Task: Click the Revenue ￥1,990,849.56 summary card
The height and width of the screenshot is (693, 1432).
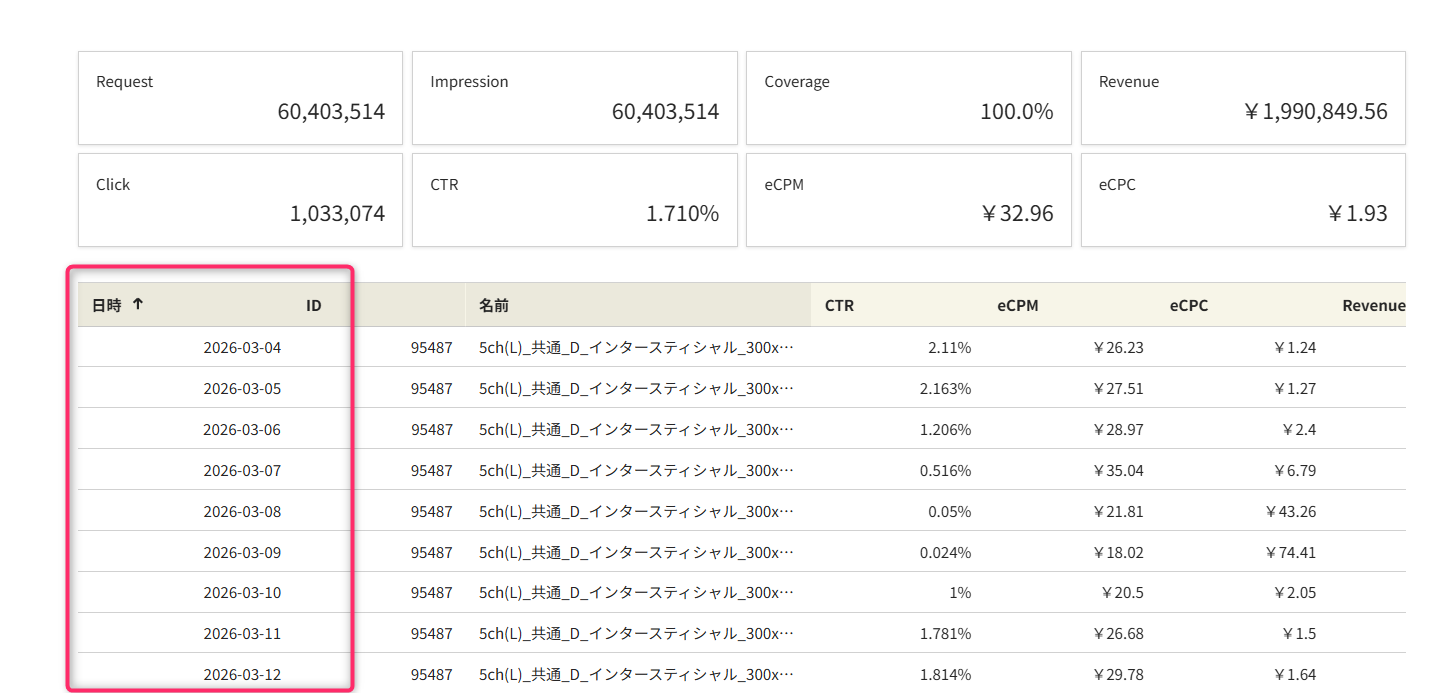Action: tap(1242, 98)
